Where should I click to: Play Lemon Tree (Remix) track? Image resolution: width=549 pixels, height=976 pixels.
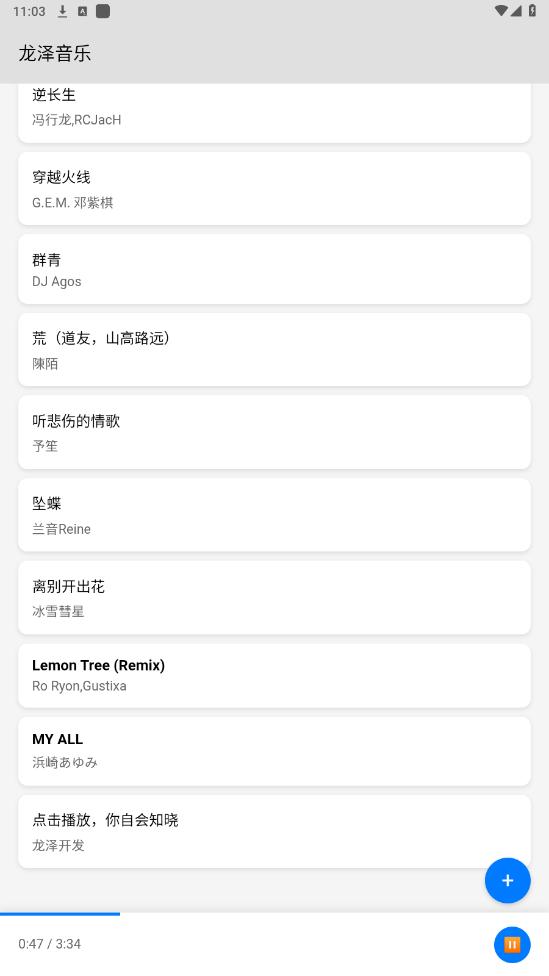click(274, 675)
